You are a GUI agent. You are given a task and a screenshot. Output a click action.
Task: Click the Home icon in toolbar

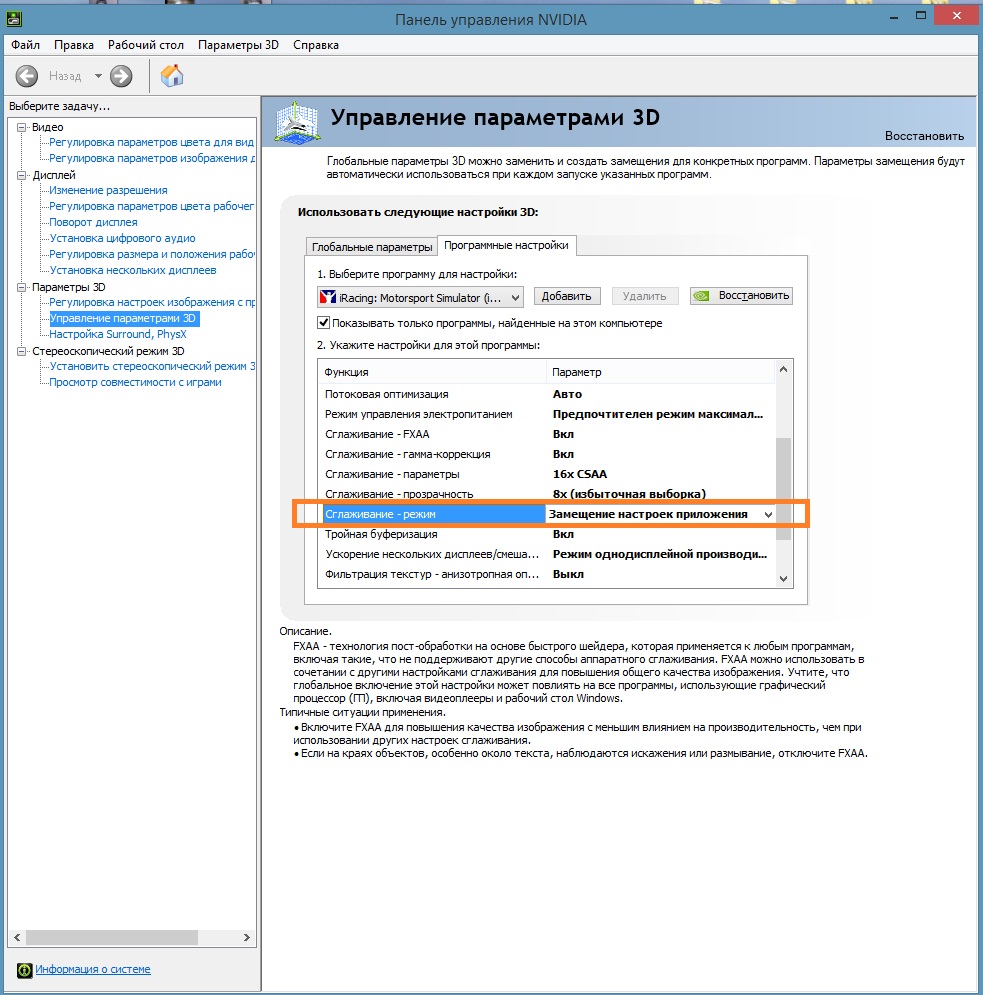click(x=172, y=76)
